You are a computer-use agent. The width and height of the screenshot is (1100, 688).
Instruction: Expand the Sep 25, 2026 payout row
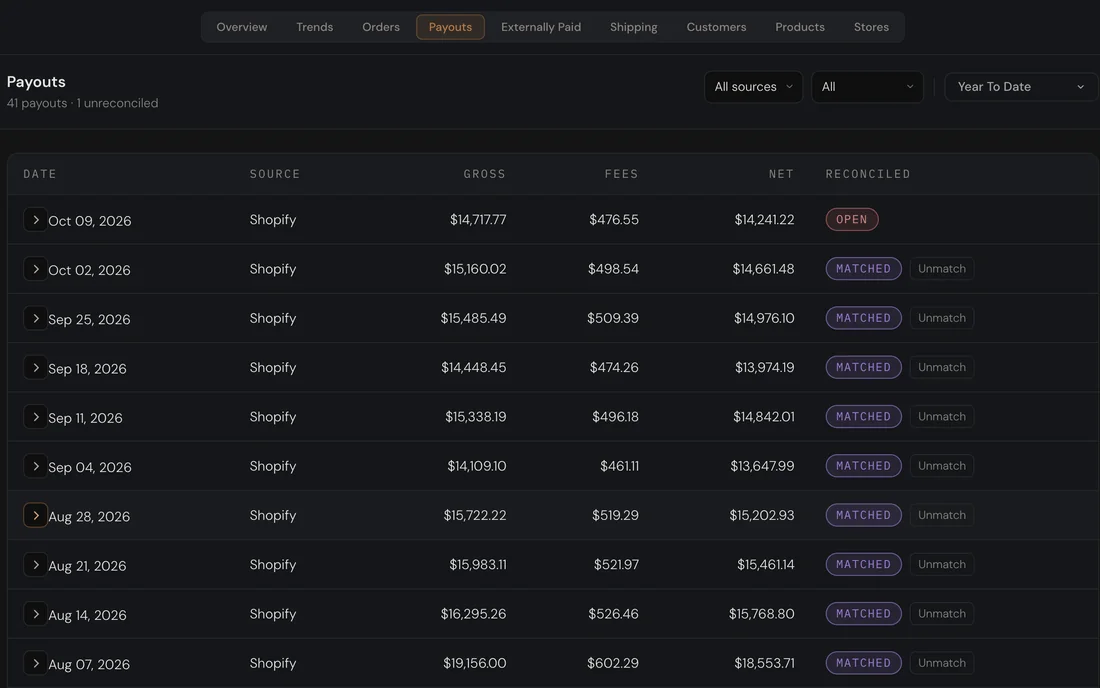click(x=35, y=318)
